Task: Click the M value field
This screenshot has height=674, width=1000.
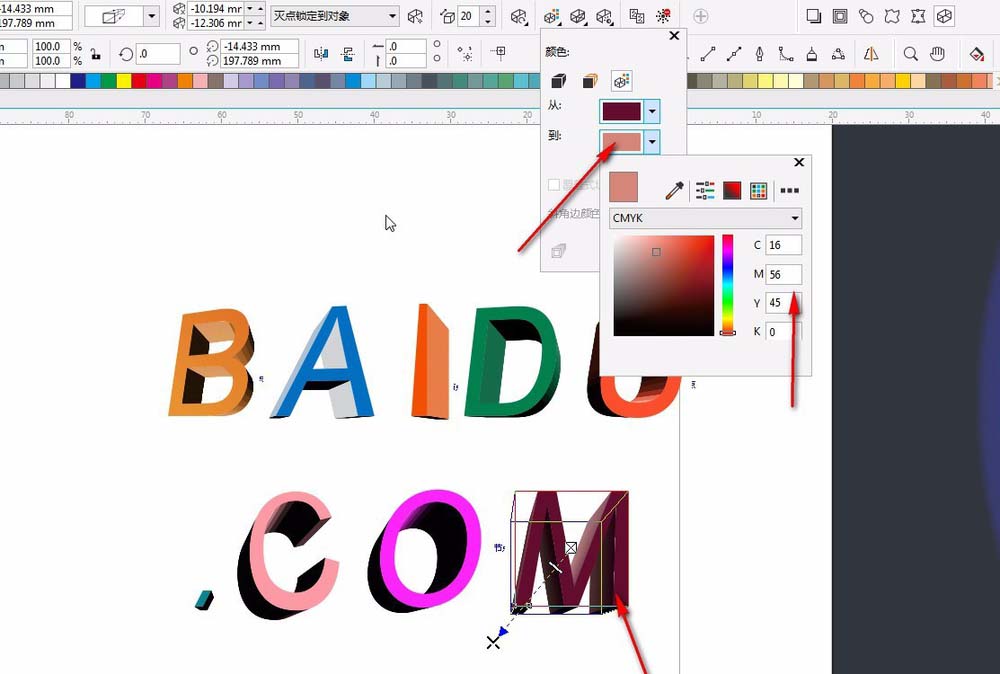Action: coord(783,274)
